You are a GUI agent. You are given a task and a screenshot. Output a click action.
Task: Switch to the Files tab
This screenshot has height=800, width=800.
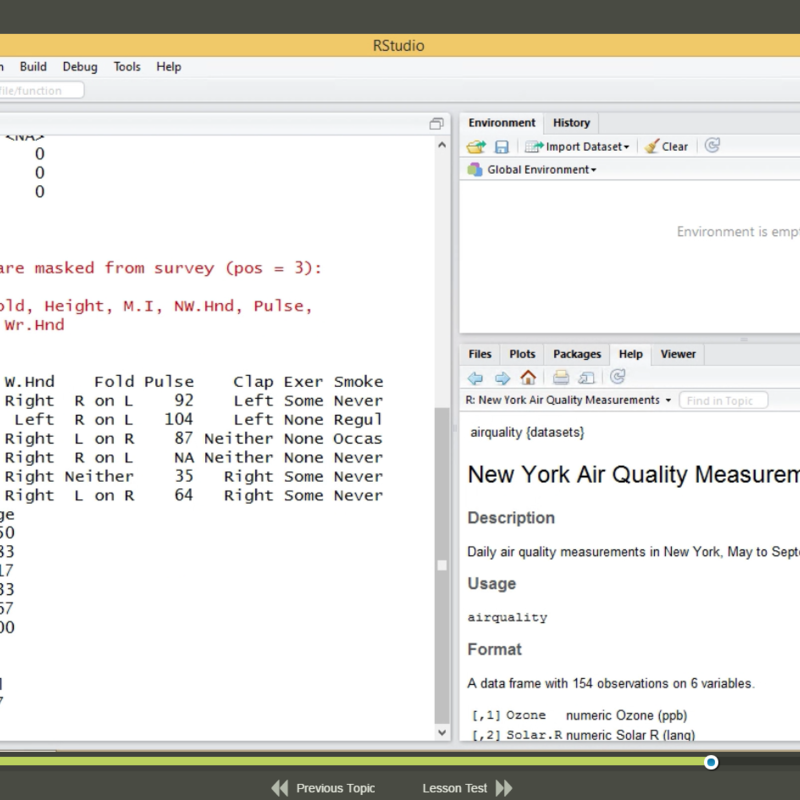pos(480,354)
